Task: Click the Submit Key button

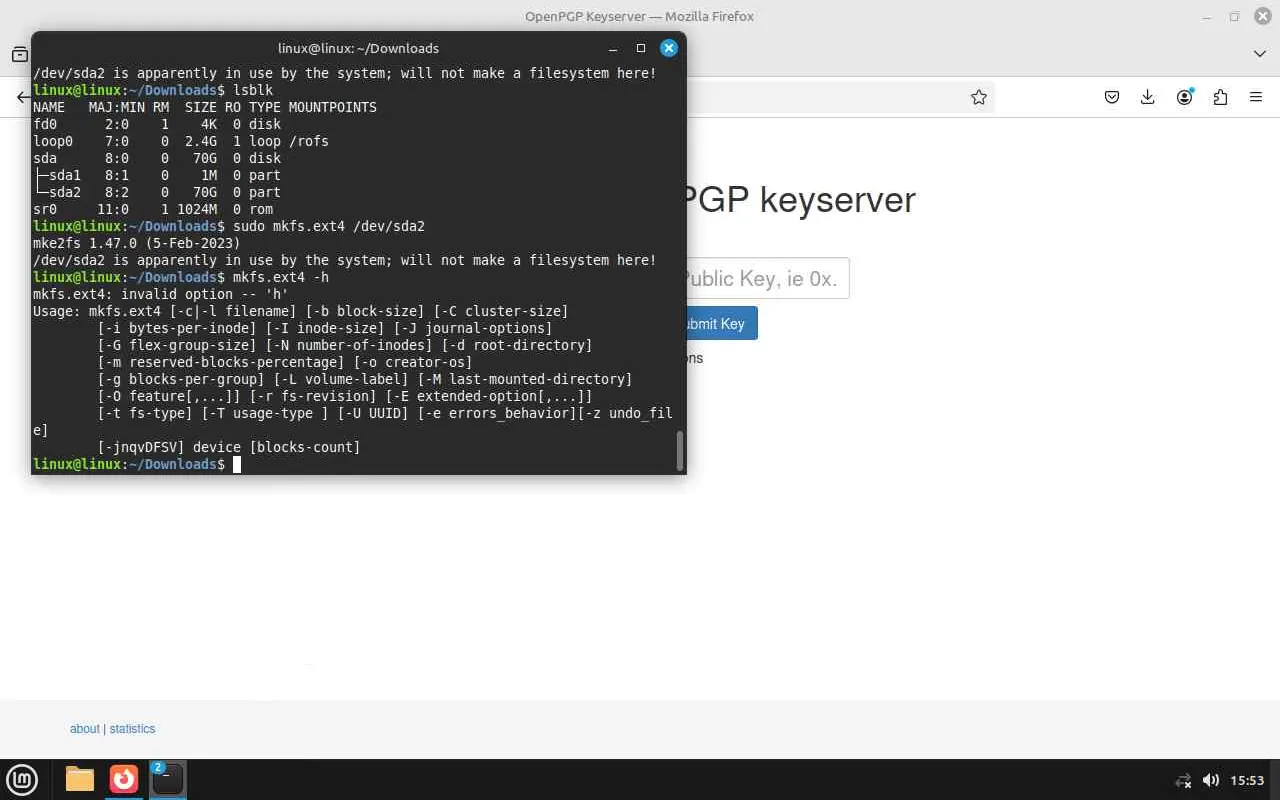Action: 721,324
